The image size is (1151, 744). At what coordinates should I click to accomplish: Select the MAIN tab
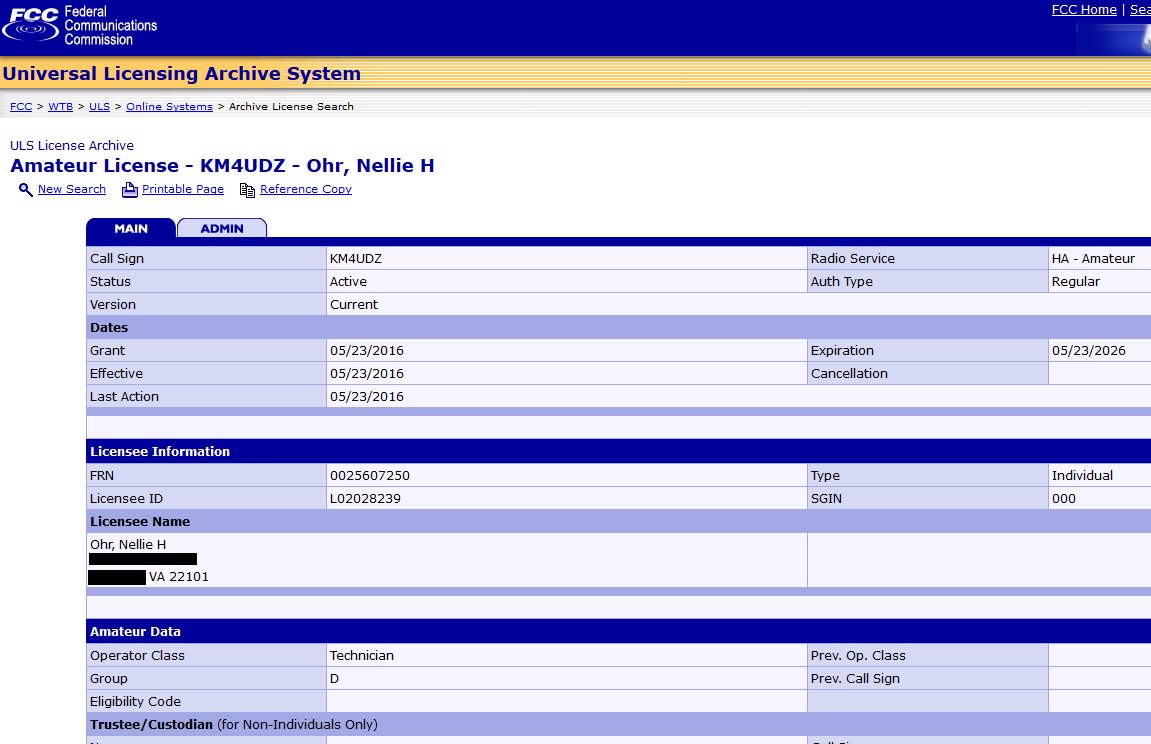point(131,228)
